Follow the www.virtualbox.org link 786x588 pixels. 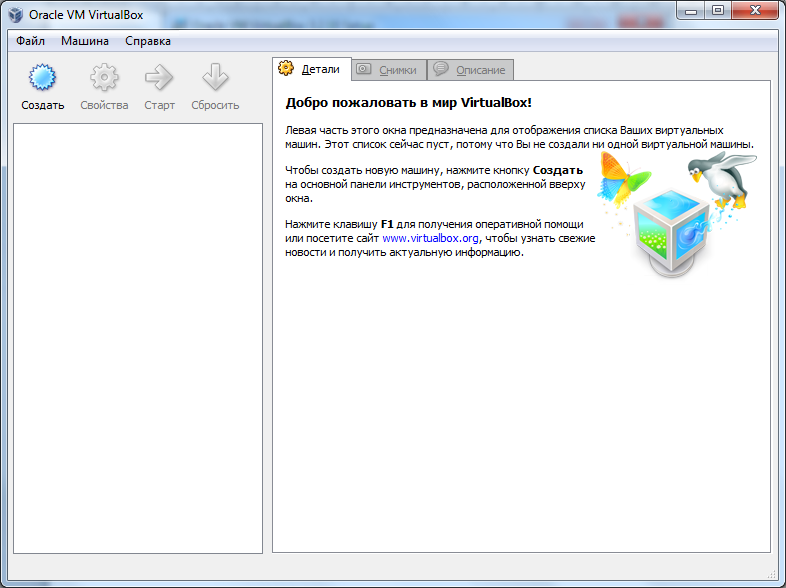[x=430, y=238]
